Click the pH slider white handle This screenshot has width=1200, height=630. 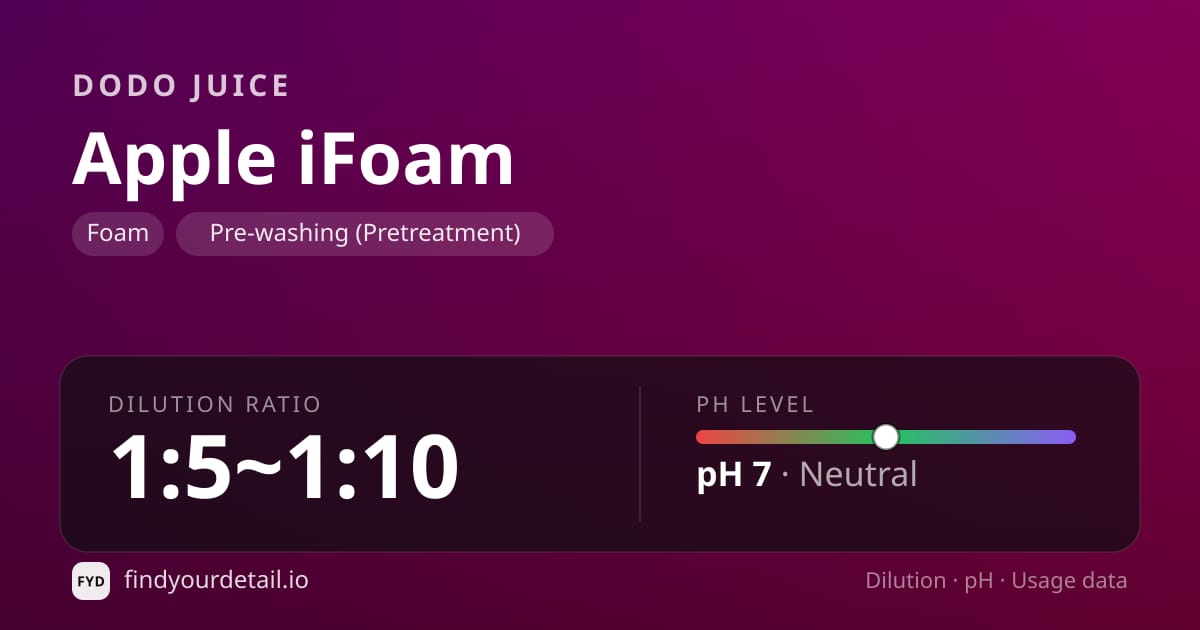[x=886, y=437]
